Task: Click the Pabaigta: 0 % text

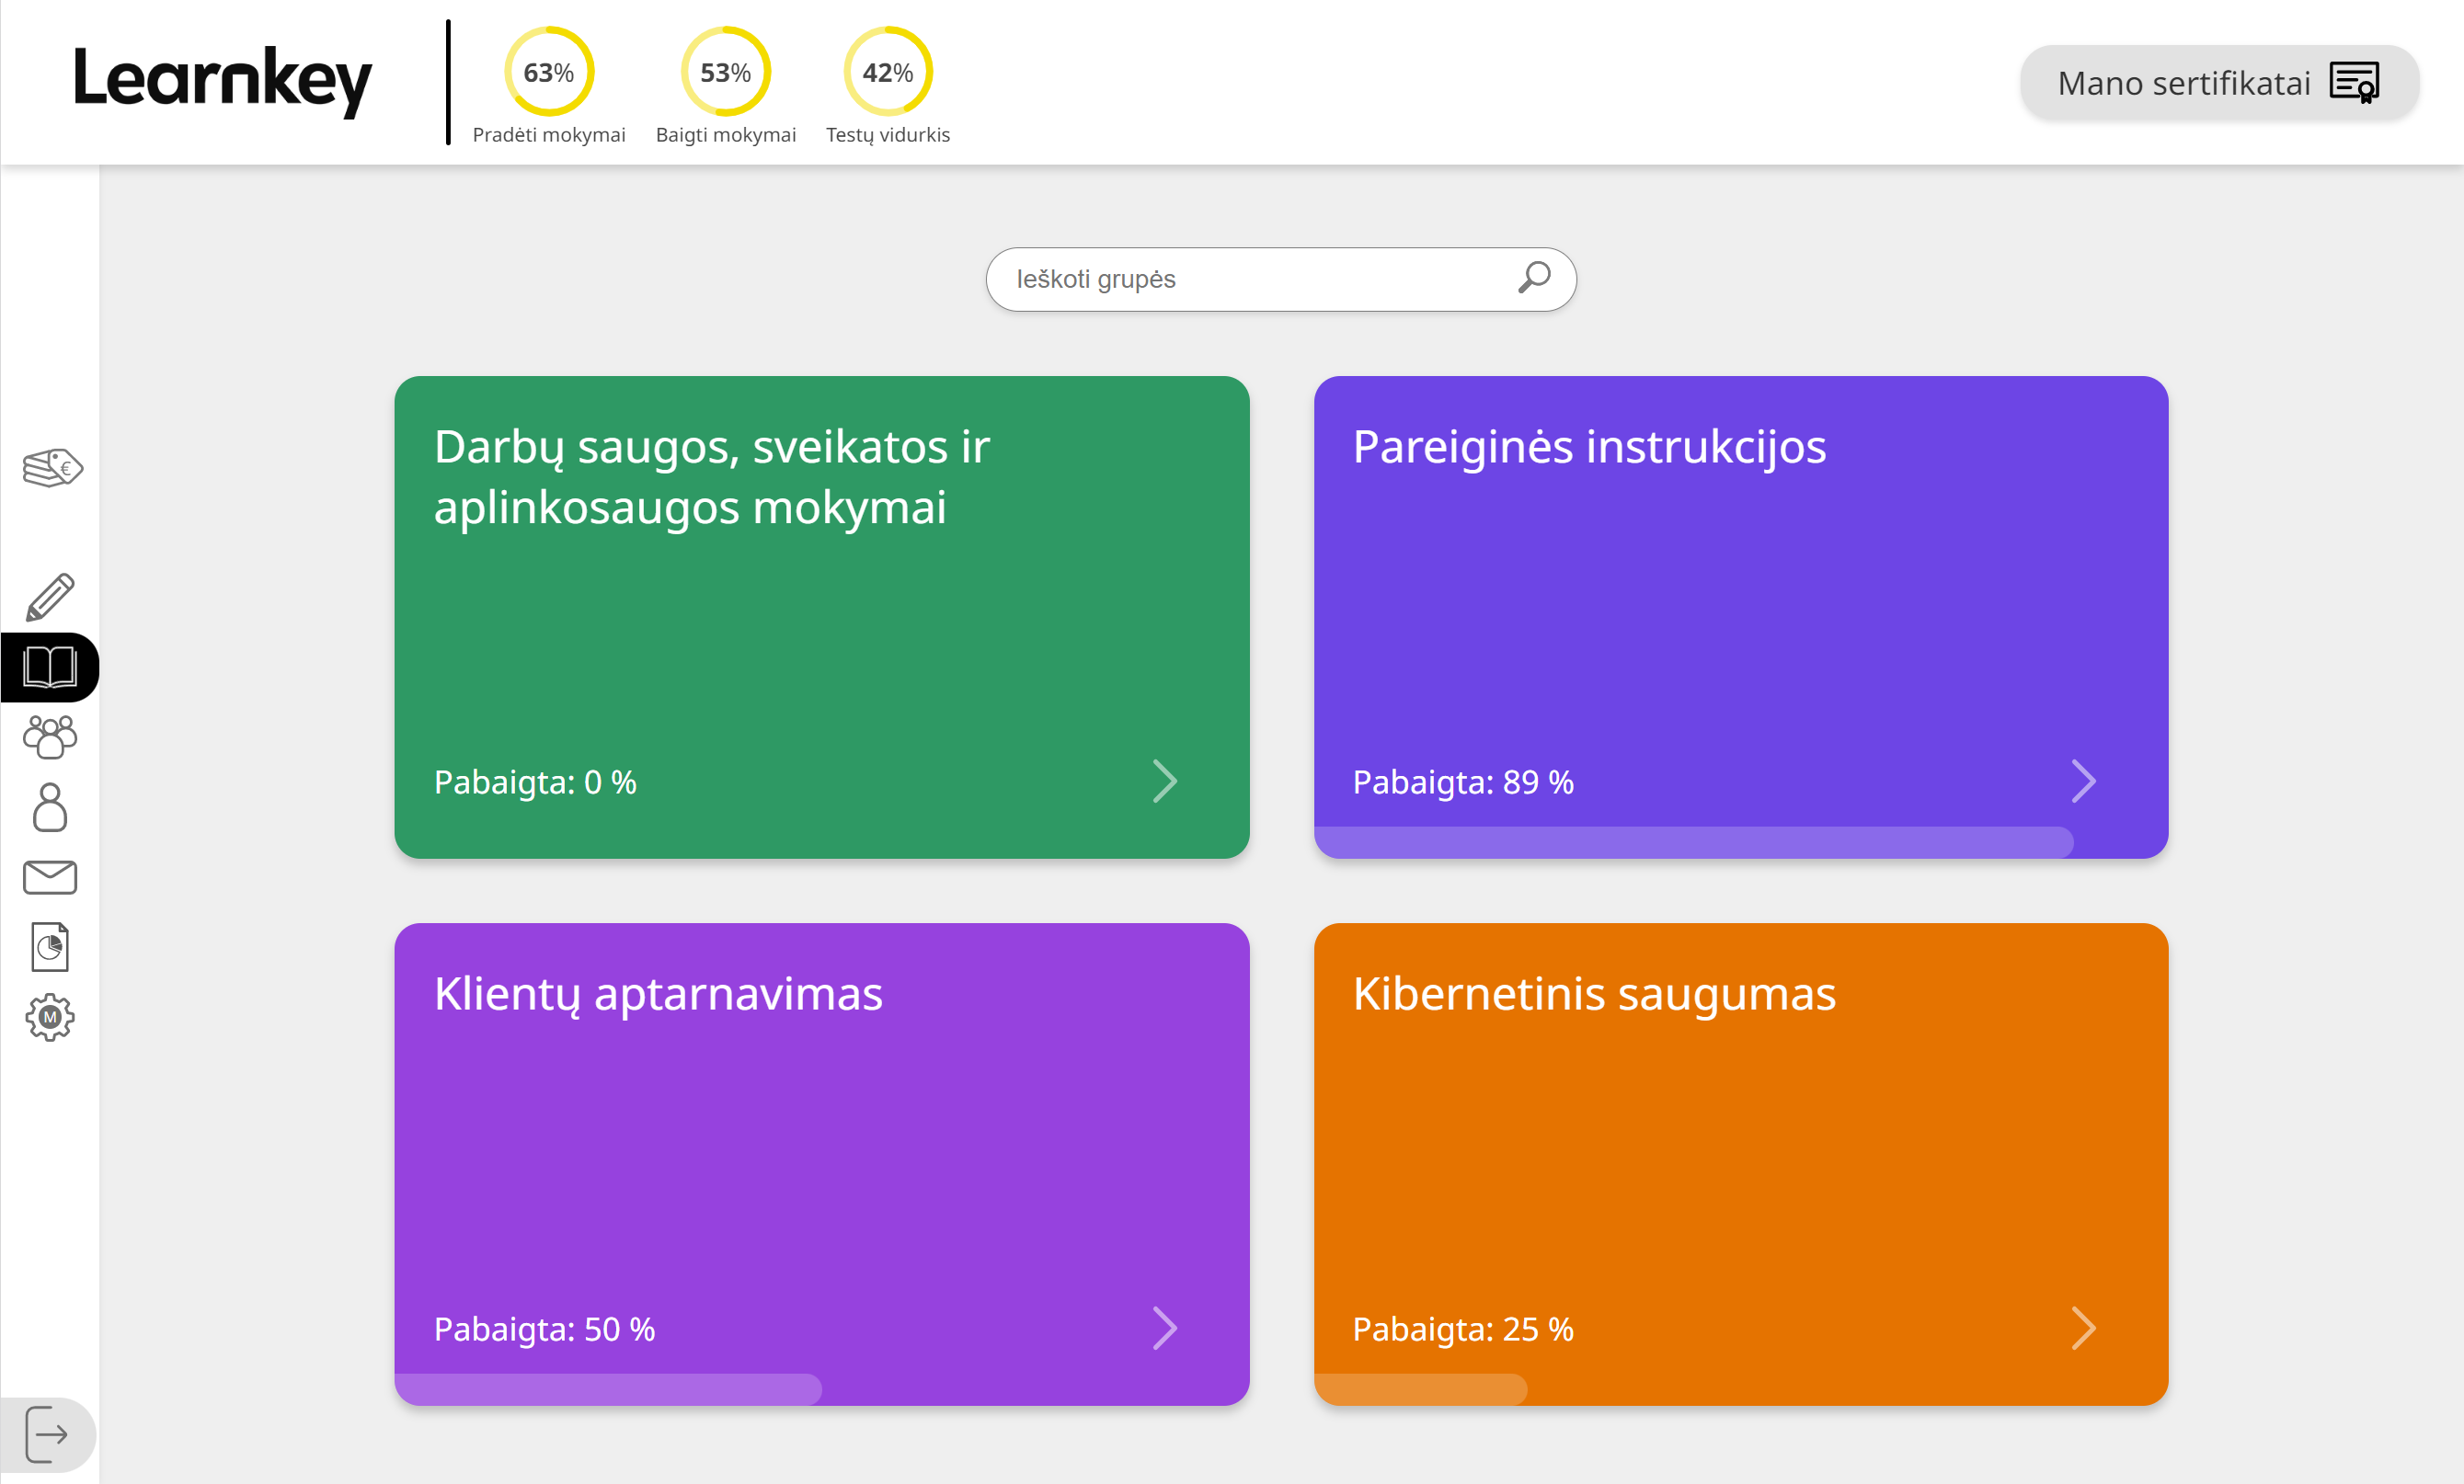Action: pos(535,782)
